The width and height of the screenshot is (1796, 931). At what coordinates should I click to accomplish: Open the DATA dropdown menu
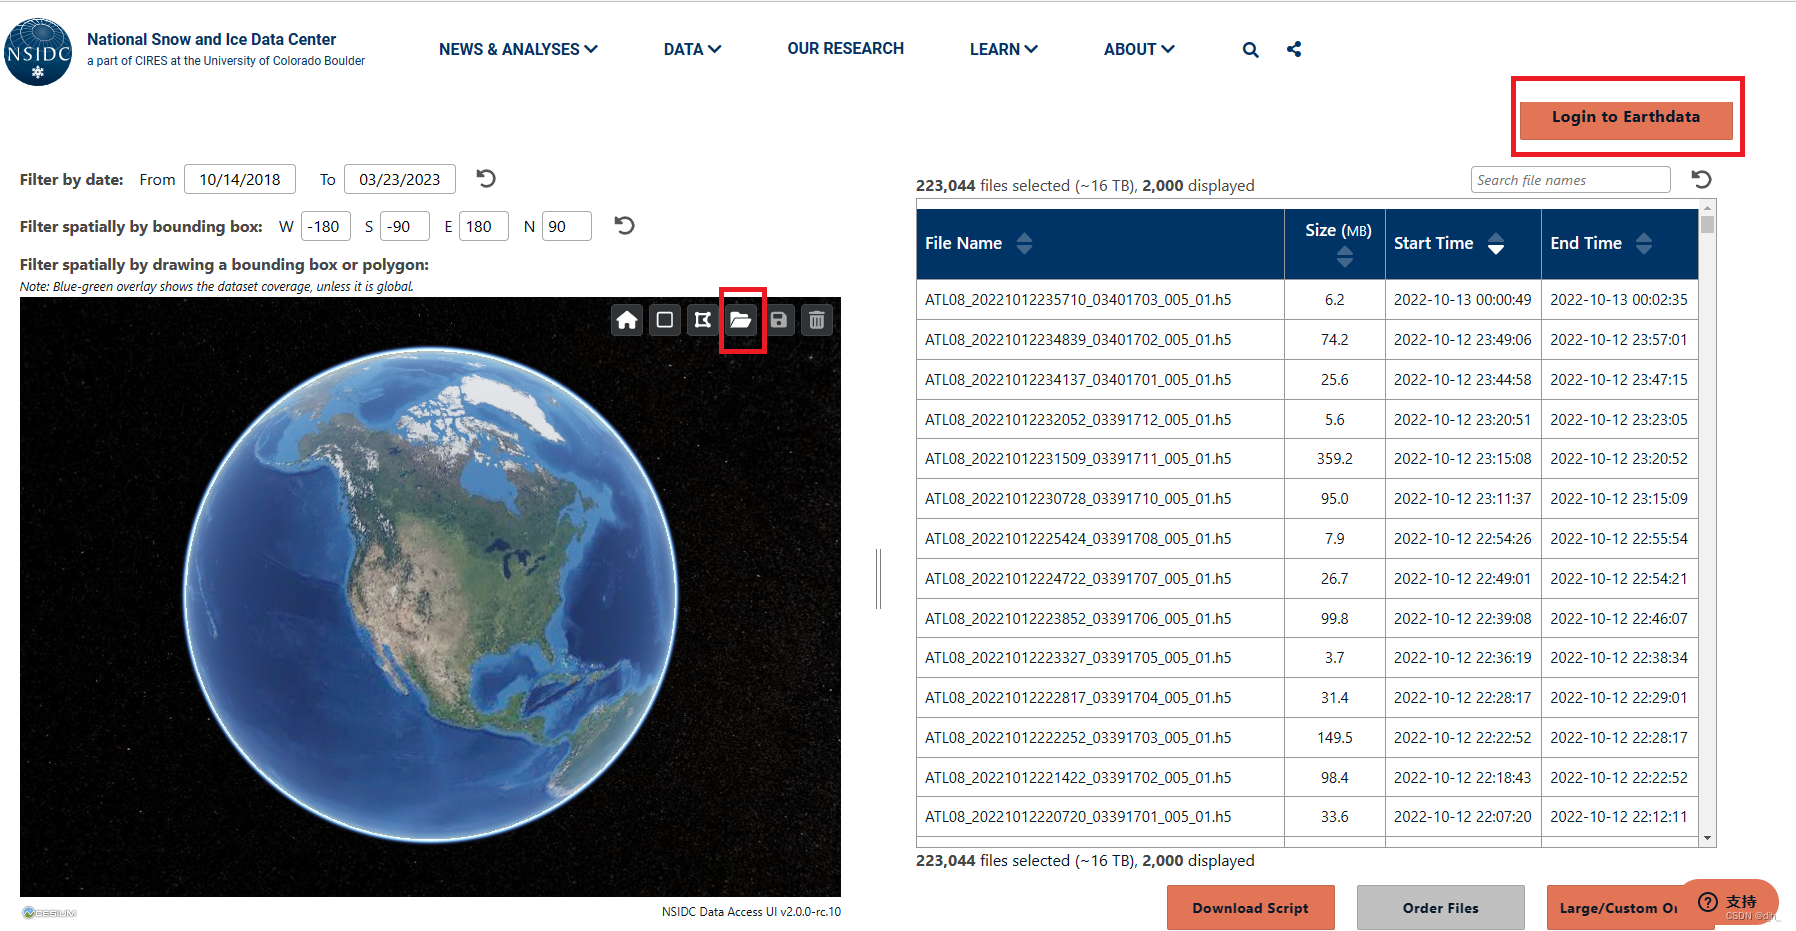[692, 48]
